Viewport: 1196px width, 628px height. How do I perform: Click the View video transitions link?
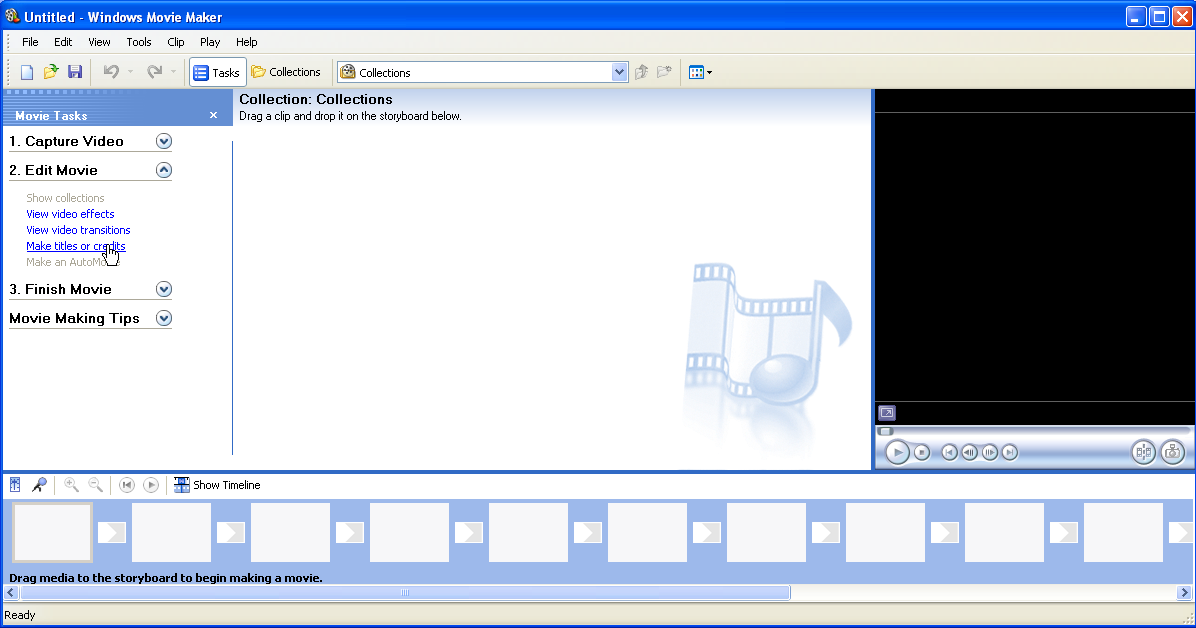coord(78,230)
